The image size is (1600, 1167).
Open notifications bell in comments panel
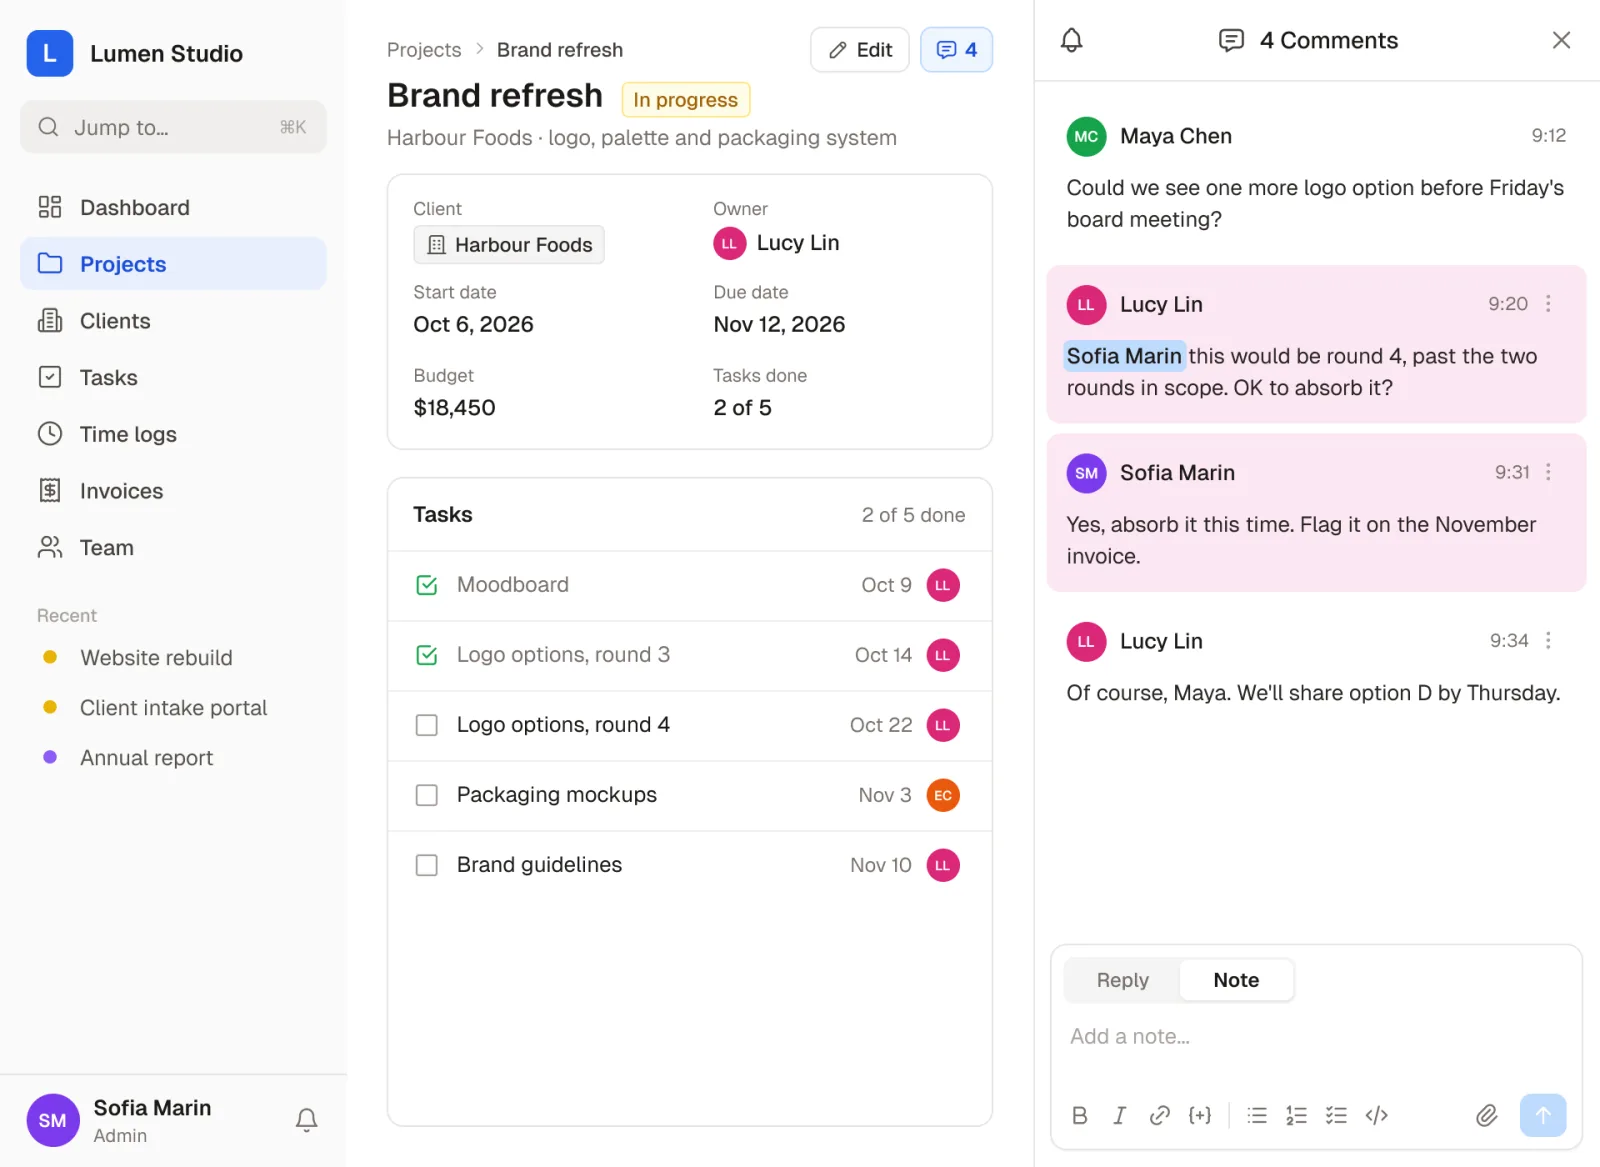pos(1071,40)
